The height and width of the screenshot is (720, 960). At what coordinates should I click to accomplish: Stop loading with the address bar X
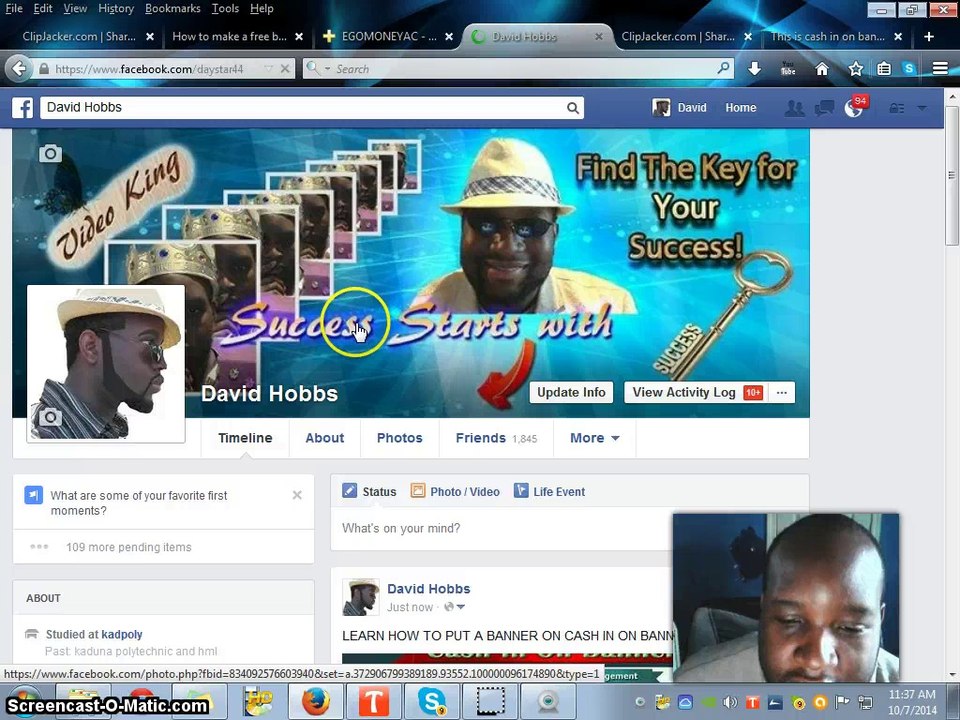point(285,69)
